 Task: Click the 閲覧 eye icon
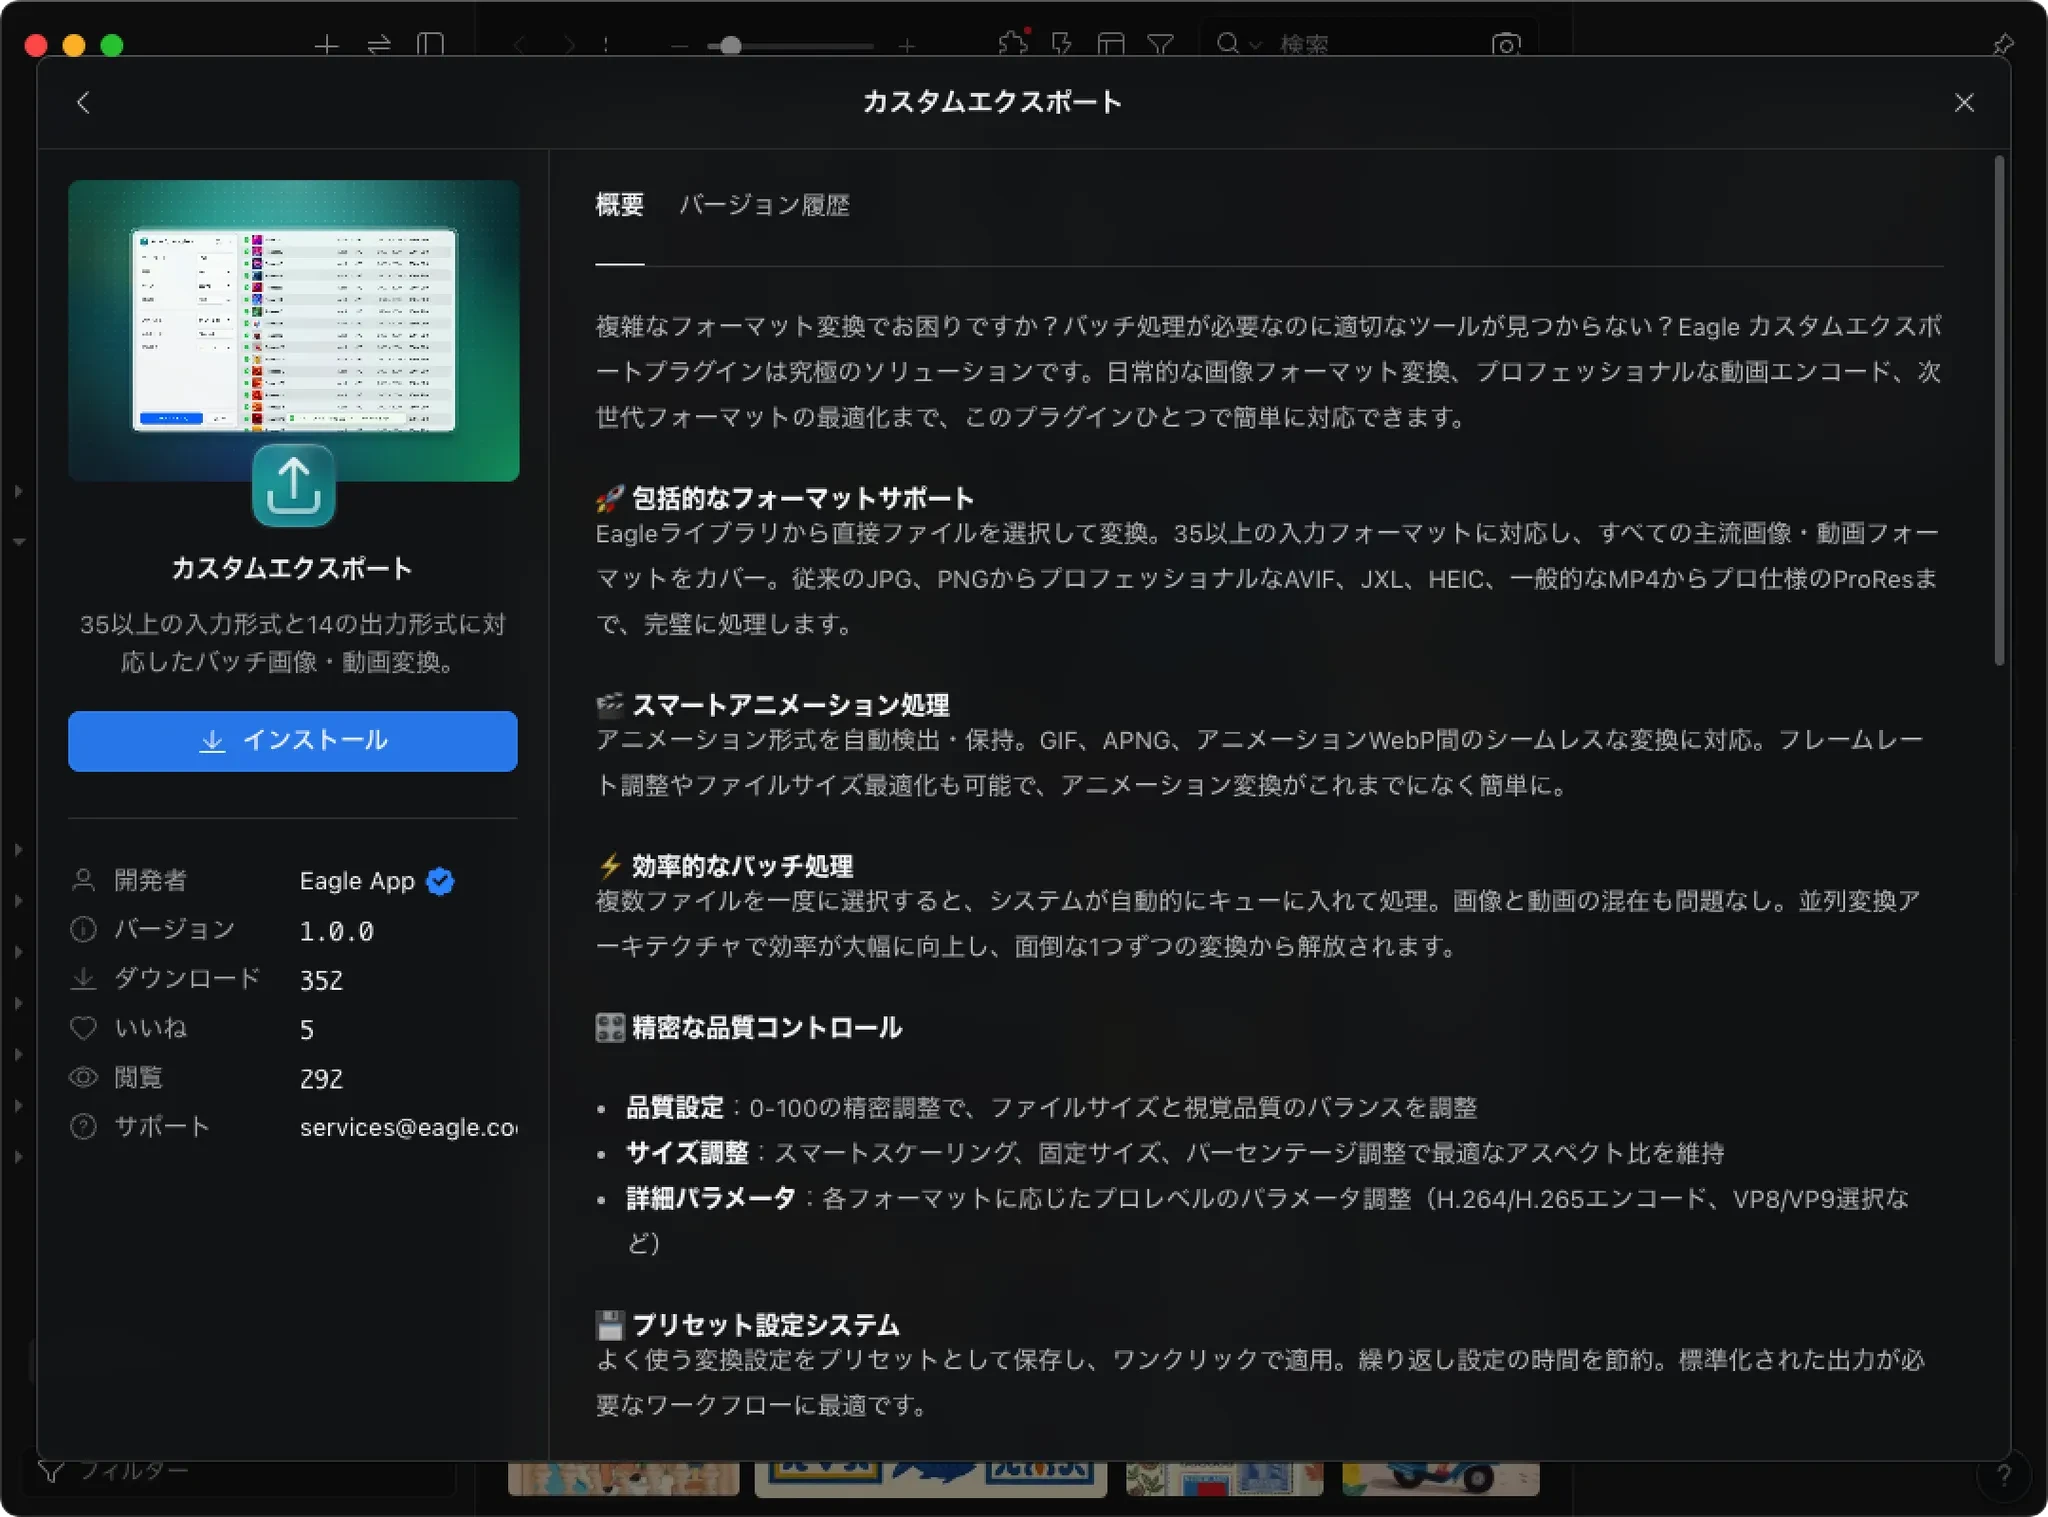84,1077
